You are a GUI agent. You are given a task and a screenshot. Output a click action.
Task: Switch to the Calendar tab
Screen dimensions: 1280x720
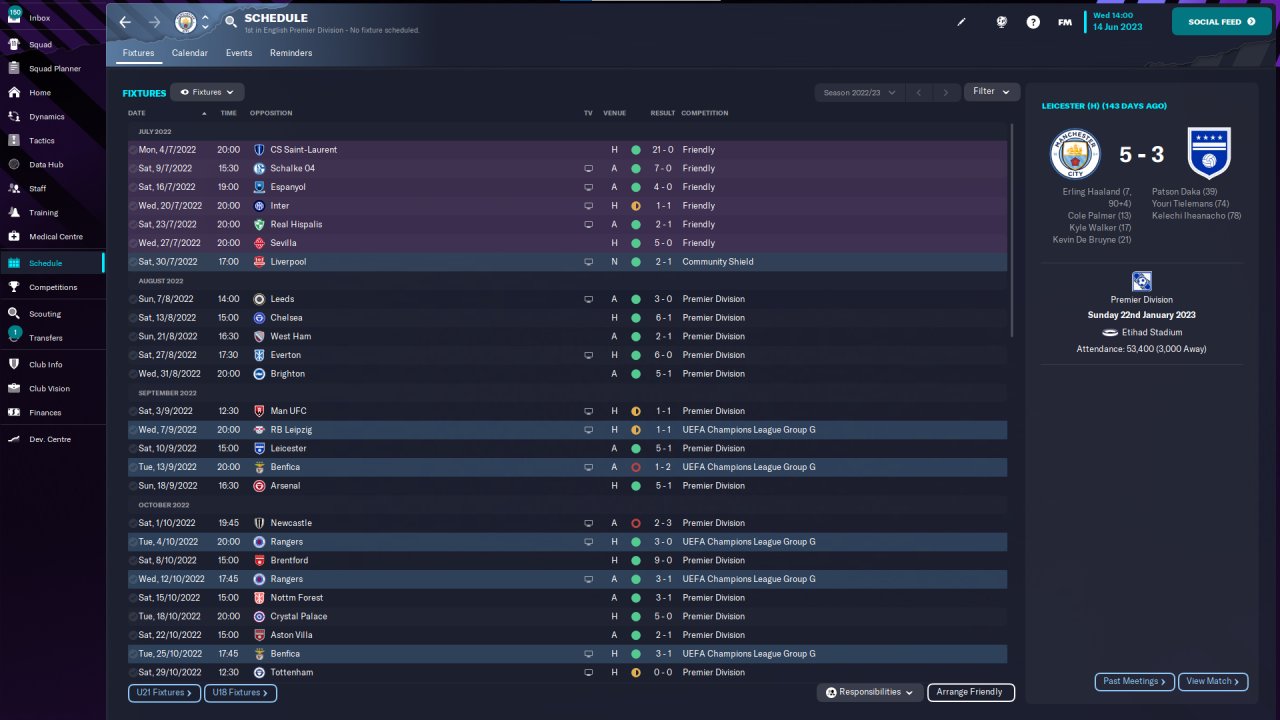pyautogui.click(x=190, y=53)
